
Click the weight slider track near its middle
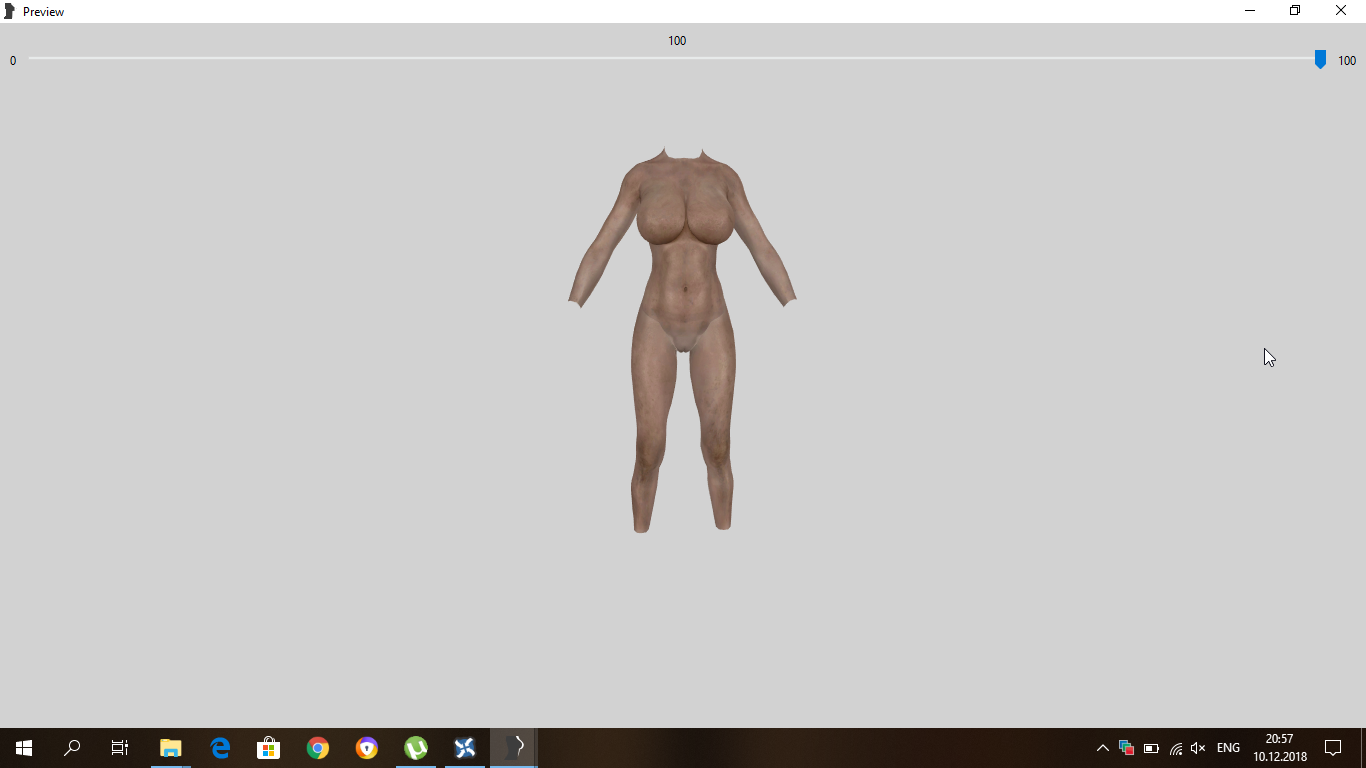(675, 58)
